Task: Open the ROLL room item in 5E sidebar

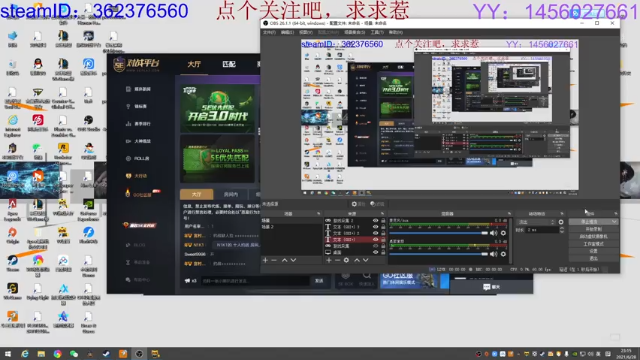Action: pyautogui.click(x=138, y=158)
